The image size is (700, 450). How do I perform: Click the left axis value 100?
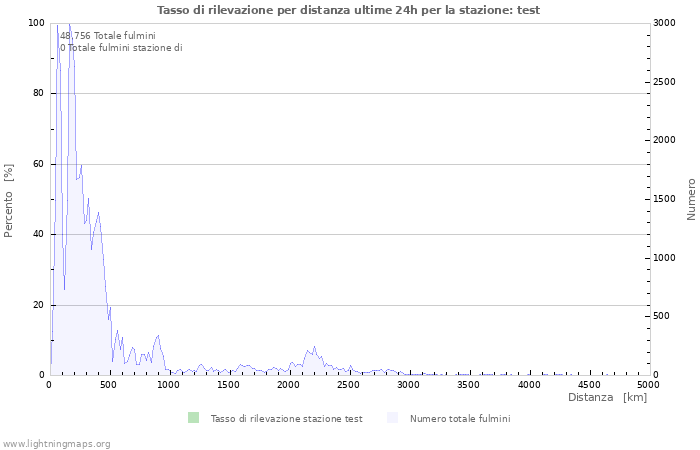(37, 23)
